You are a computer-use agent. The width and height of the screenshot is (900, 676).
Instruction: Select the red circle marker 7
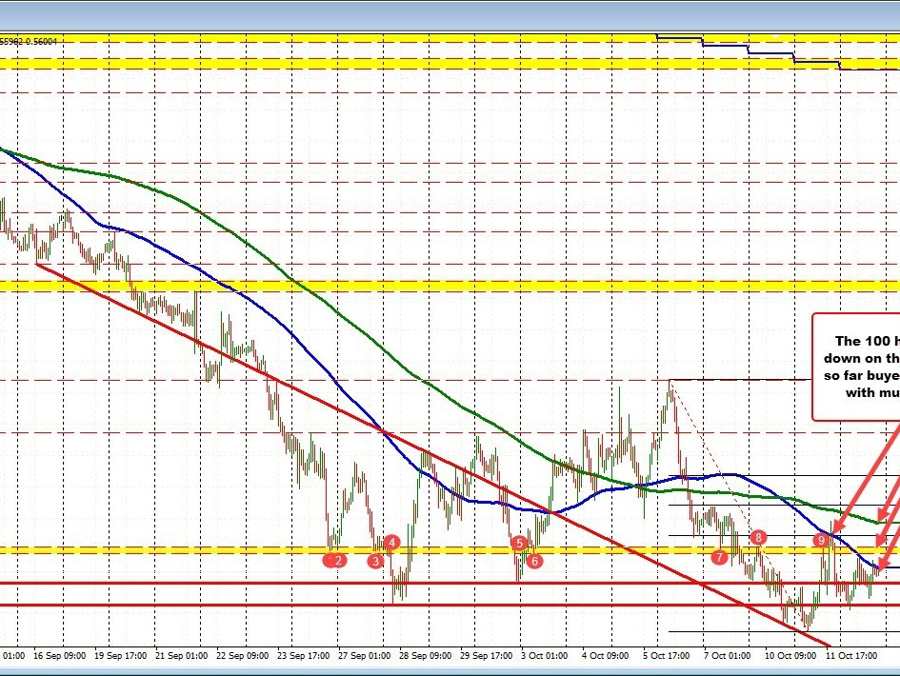click(x=720, y=557)
